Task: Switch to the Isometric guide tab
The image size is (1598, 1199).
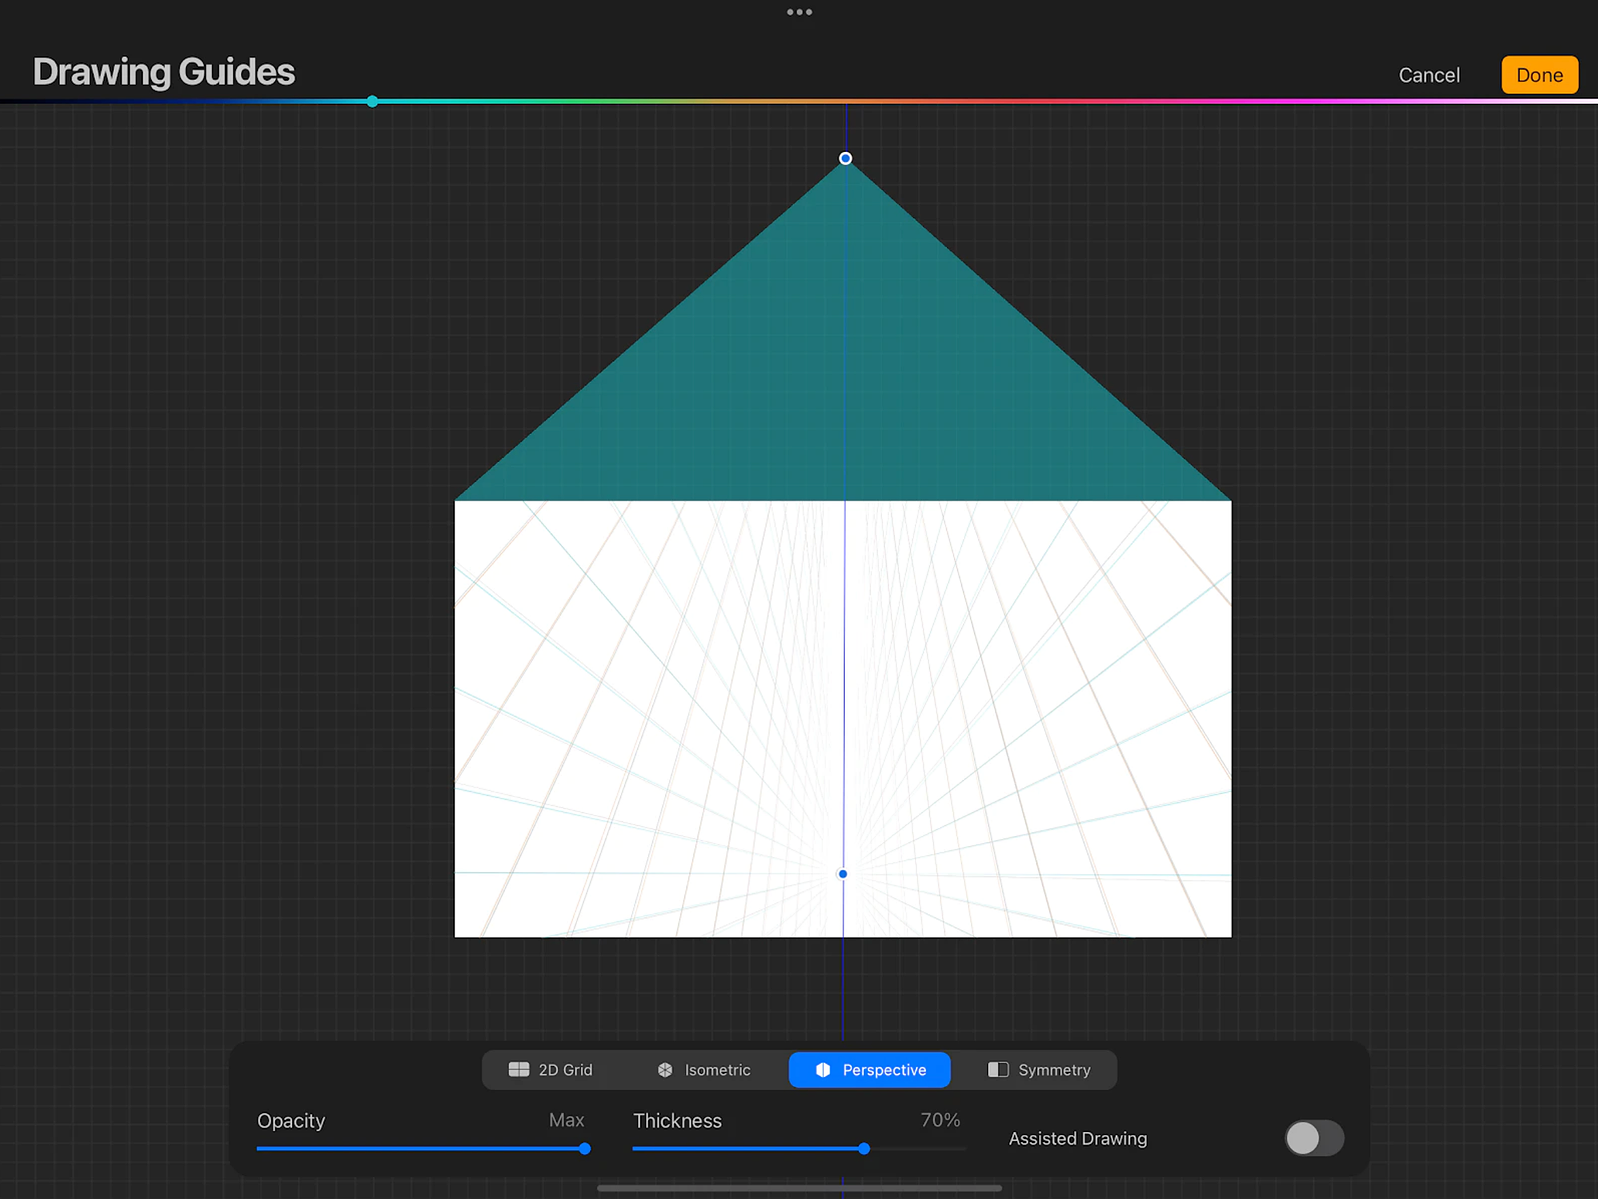Action: 704,1070
